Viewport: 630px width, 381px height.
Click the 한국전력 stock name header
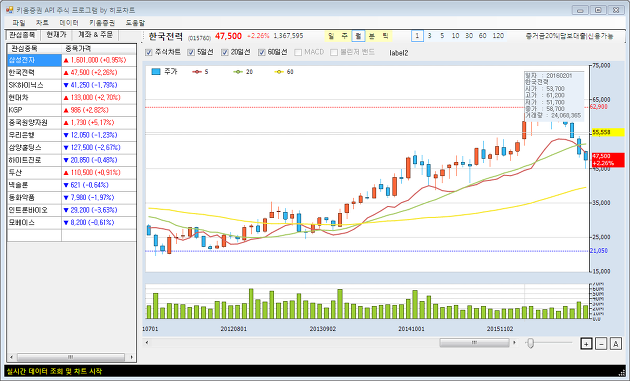click(x=166, y=37)
